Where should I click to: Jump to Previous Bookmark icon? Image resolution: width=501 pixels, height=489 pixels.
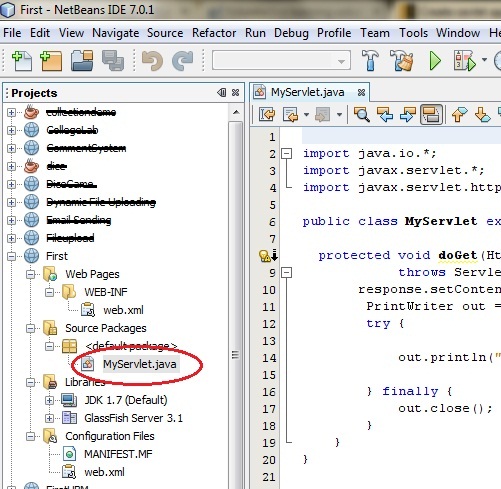(x=459, y=115)
